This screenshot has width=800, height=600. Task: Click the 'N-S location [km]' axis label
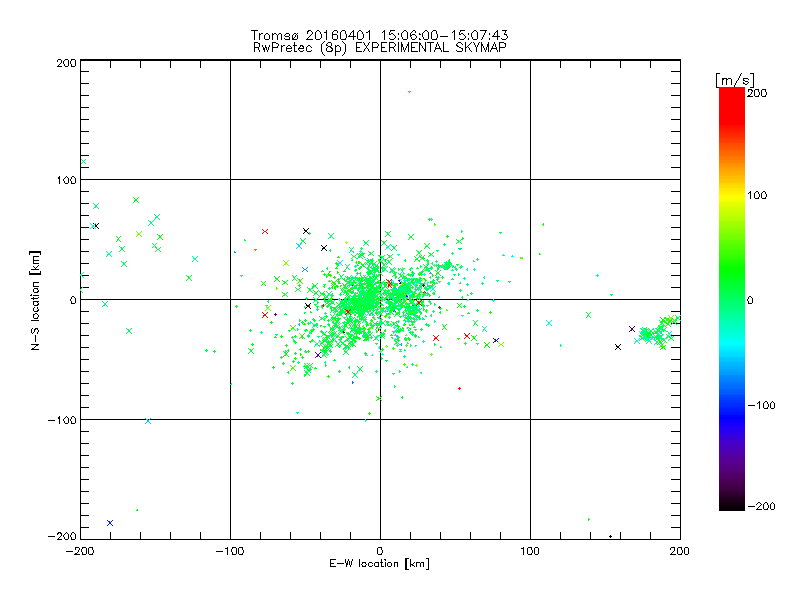coord(35,300)
